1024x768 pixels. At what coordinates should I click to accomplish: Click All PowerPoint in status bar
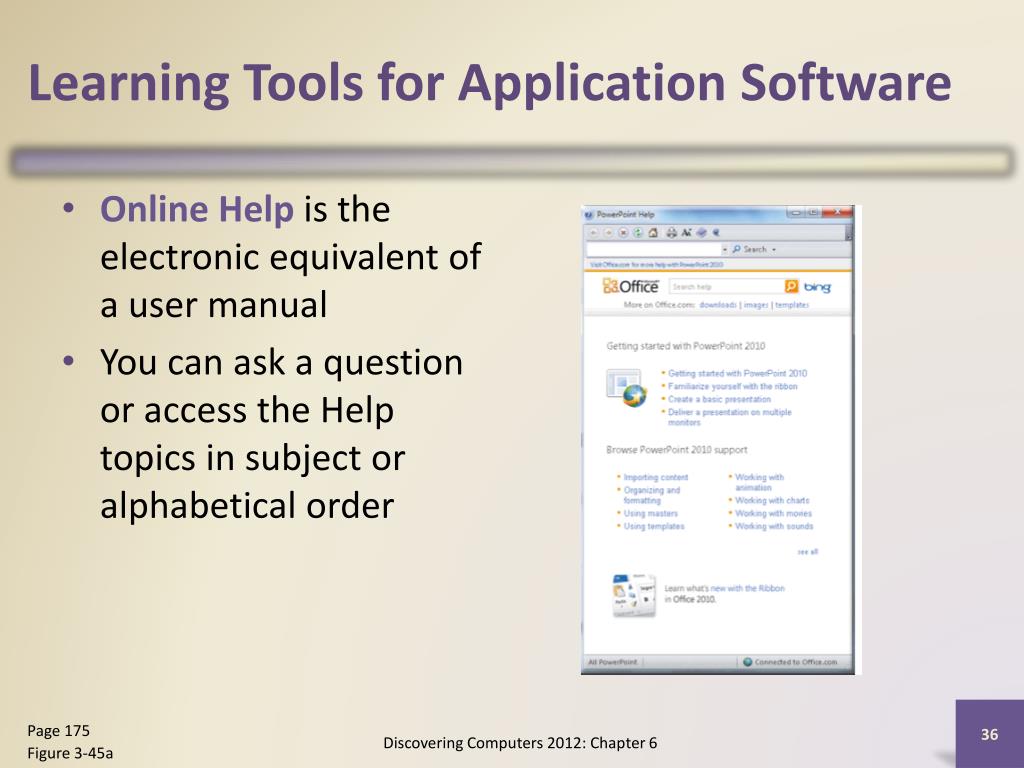[x=613, y=662]
